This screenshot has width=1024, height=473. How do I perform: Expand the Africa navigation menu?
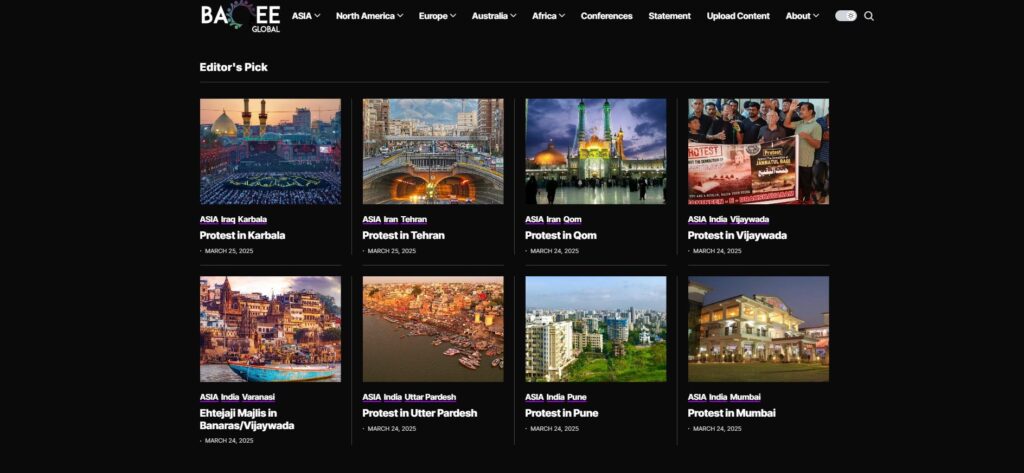[x=548, y=16]
